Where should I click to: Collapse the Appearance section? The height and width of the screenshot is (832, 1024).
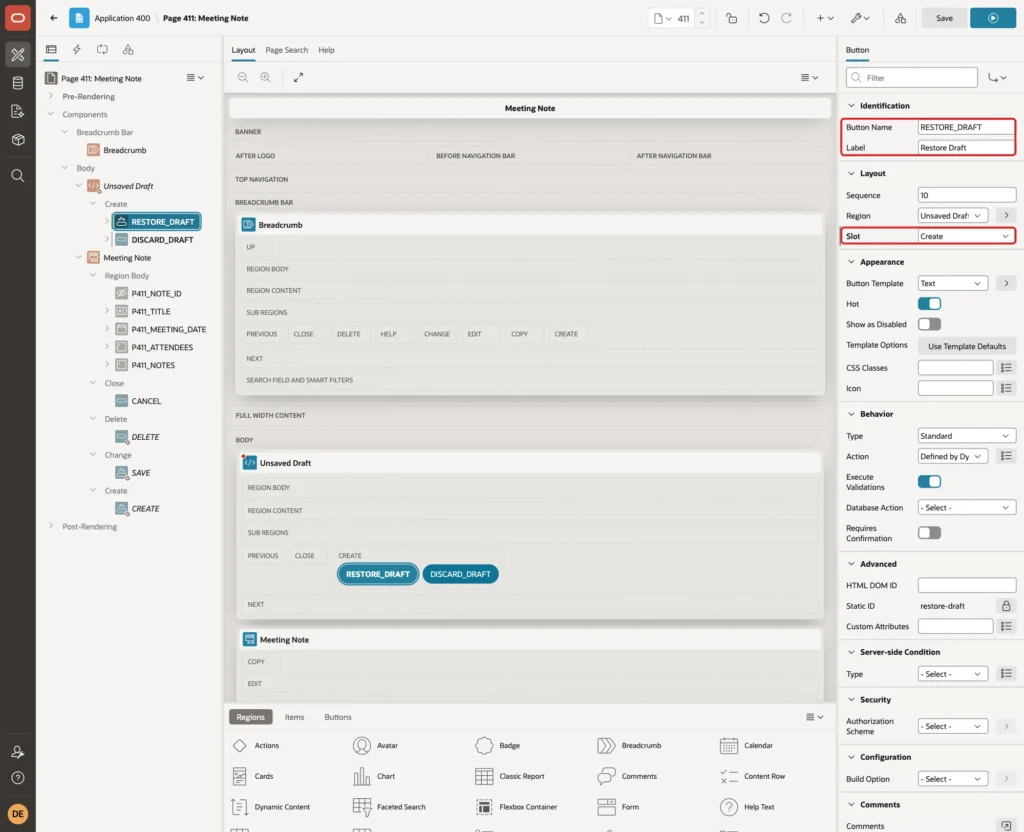point(851,262)
